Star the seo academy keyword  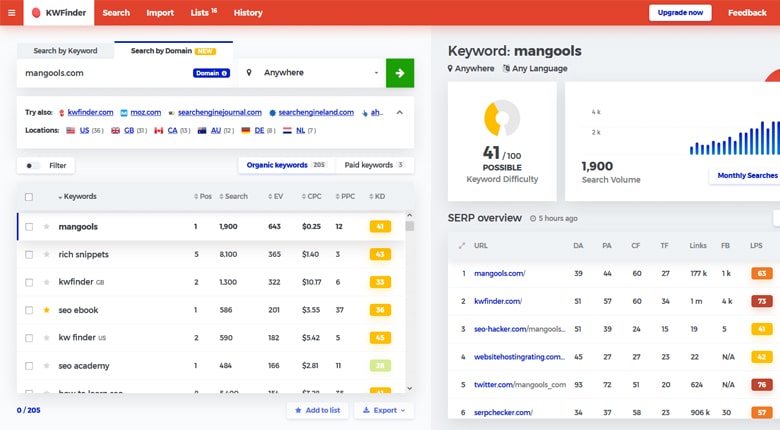pyautogui.click(x=47, y=366)
